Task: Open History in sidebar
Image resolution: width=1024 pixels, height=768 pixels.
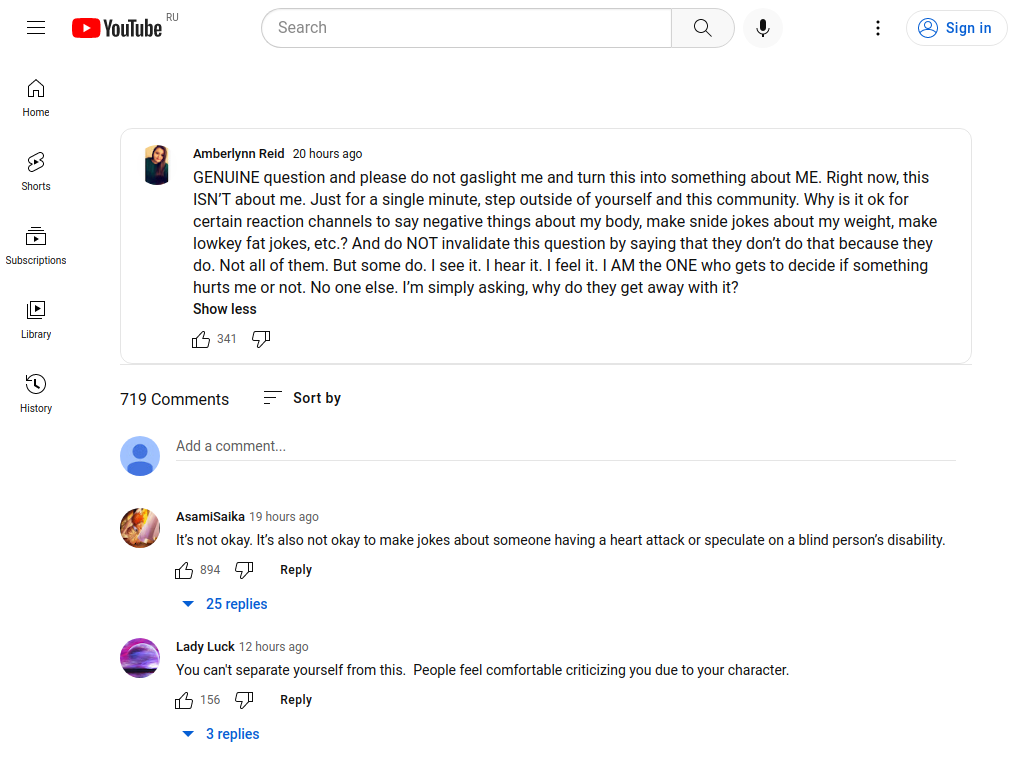Action: tap(36, 393)
